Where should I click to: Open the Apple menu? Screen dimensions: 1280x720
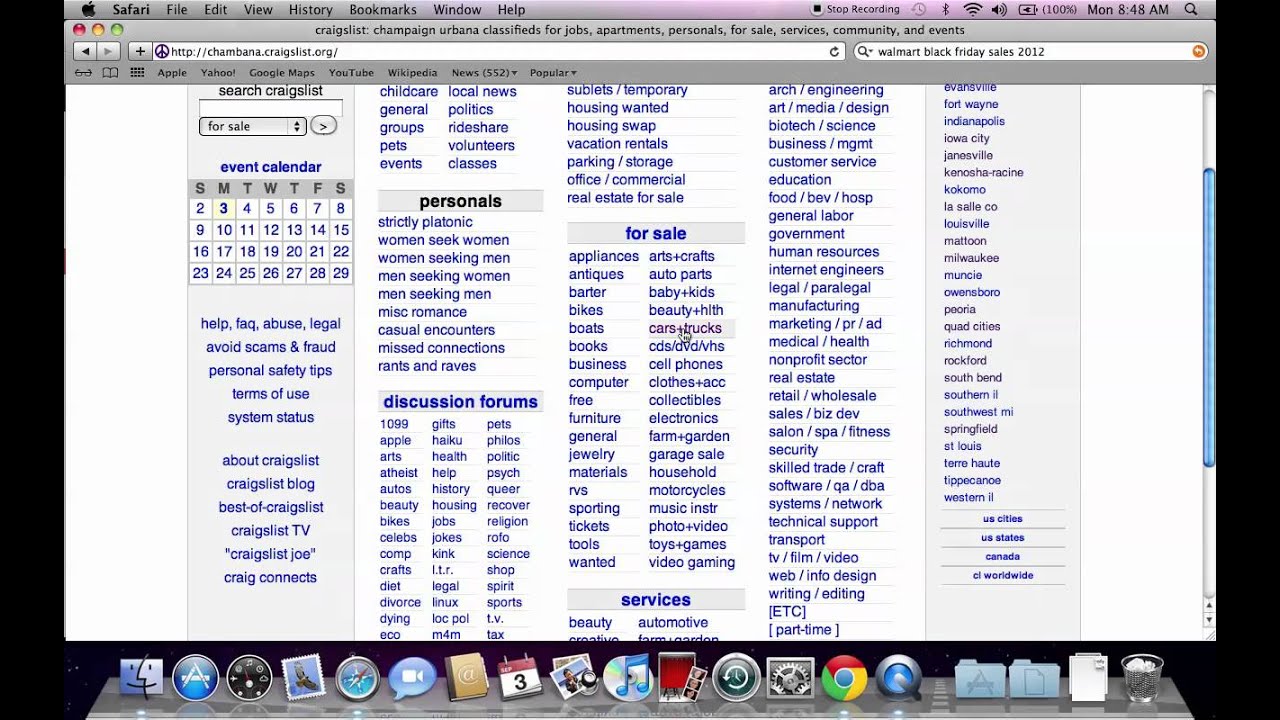point(88,9)
